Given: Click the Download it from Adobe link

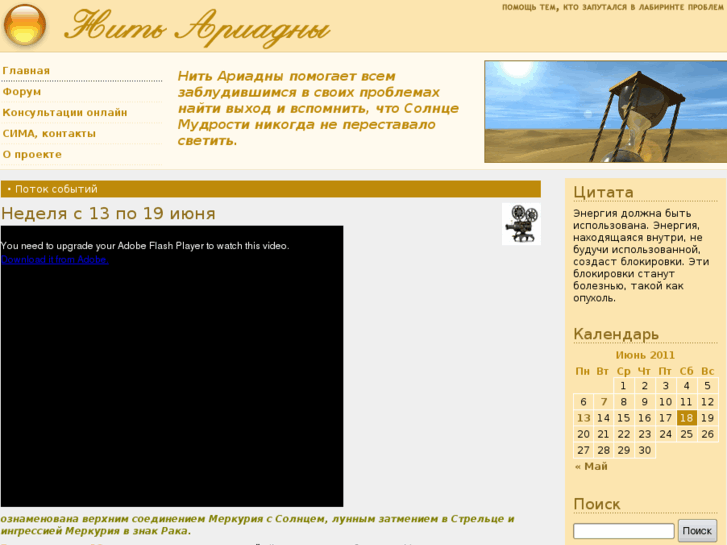Looking at the screenshot, I should pos(55,260).
